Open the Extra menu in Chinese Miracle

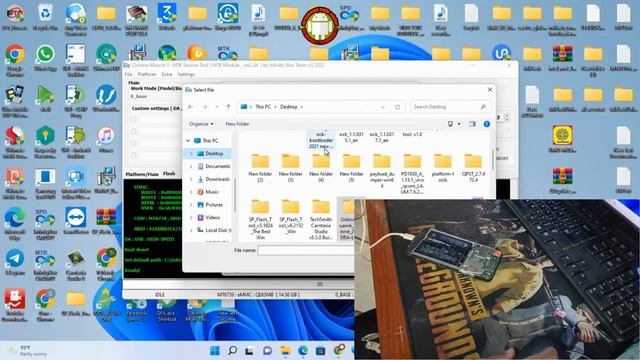click(167, 74)
